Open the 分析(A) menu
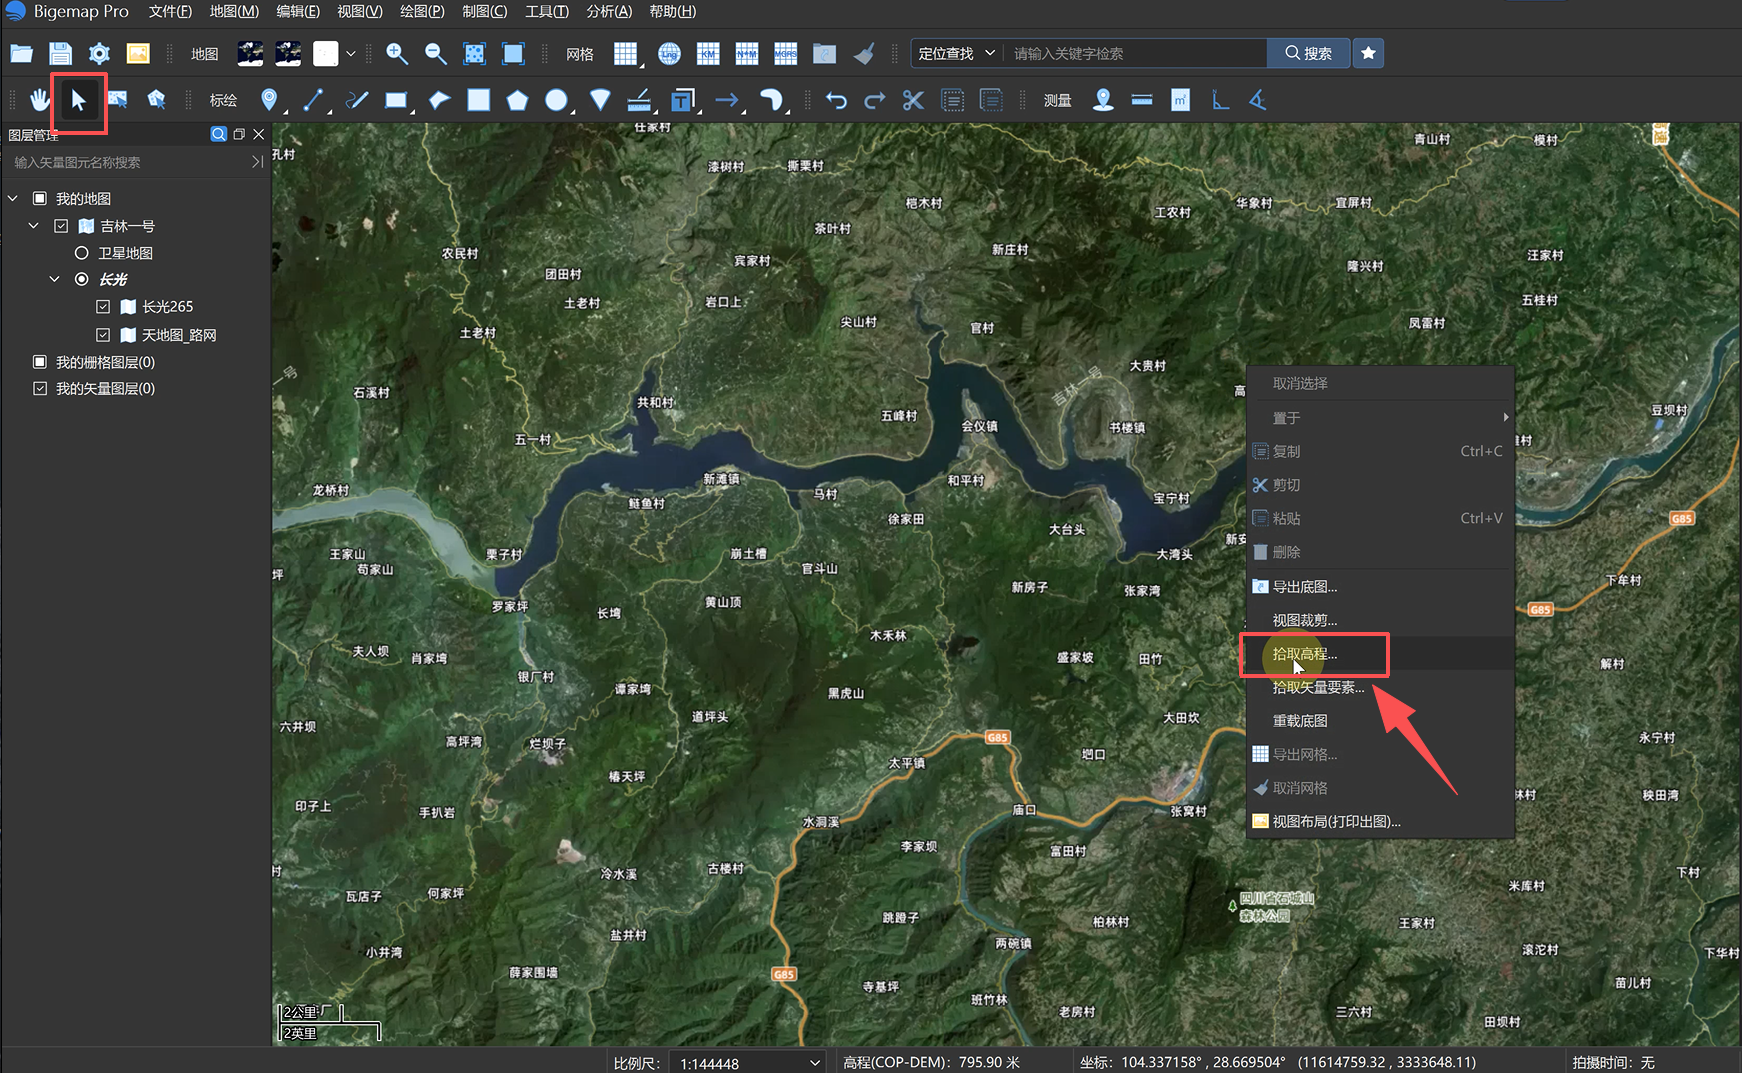Viewport: 1742px width, 1073px height. [609, 11]
